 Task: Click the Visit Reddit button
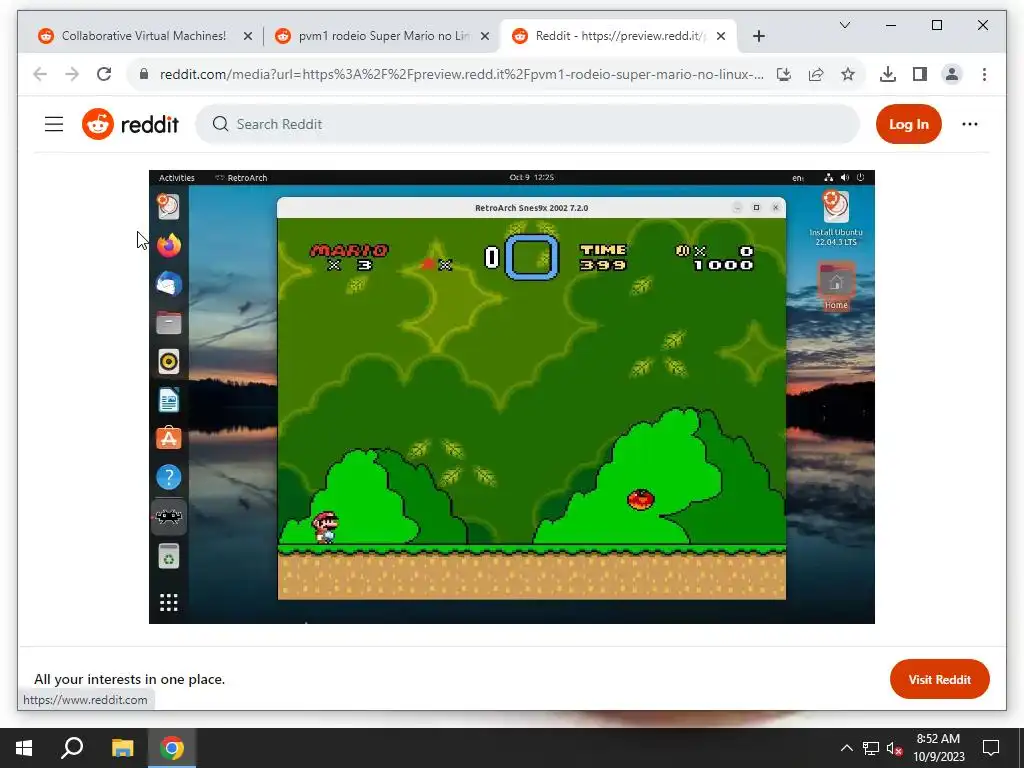coord(940,679)
